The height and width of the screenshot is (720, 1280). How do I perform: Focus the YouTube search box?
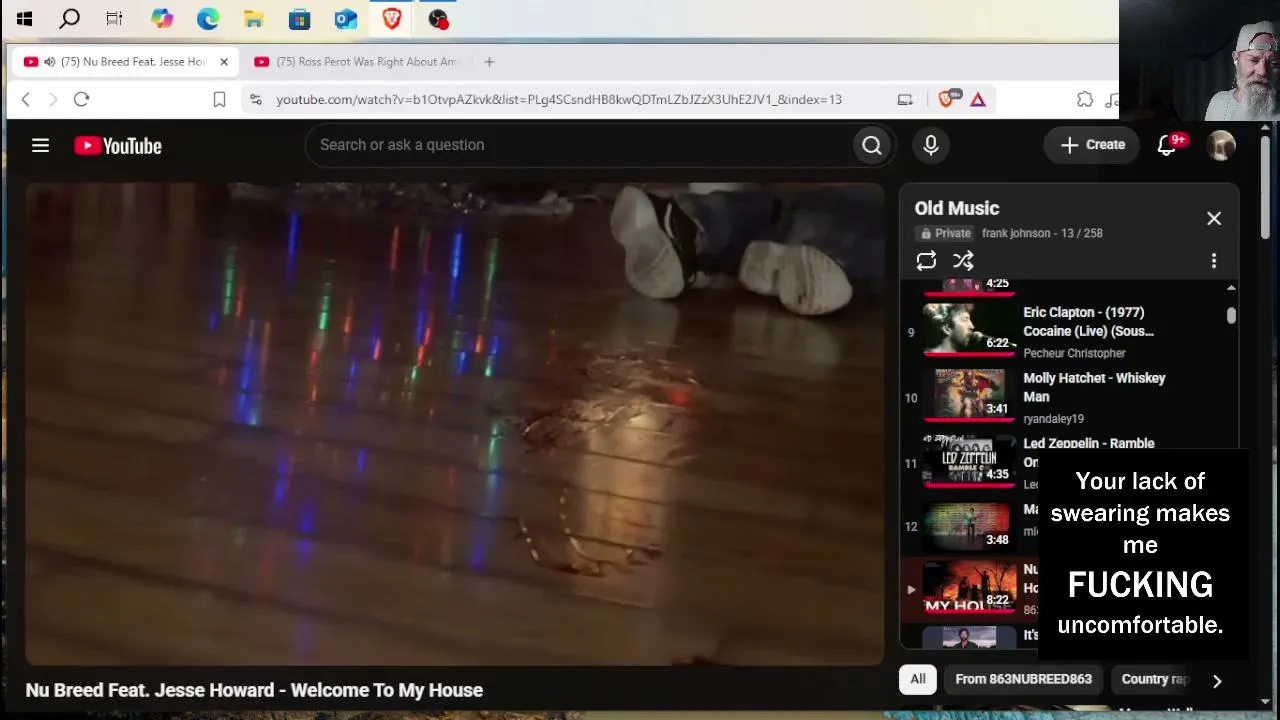[x=578, y=145]
